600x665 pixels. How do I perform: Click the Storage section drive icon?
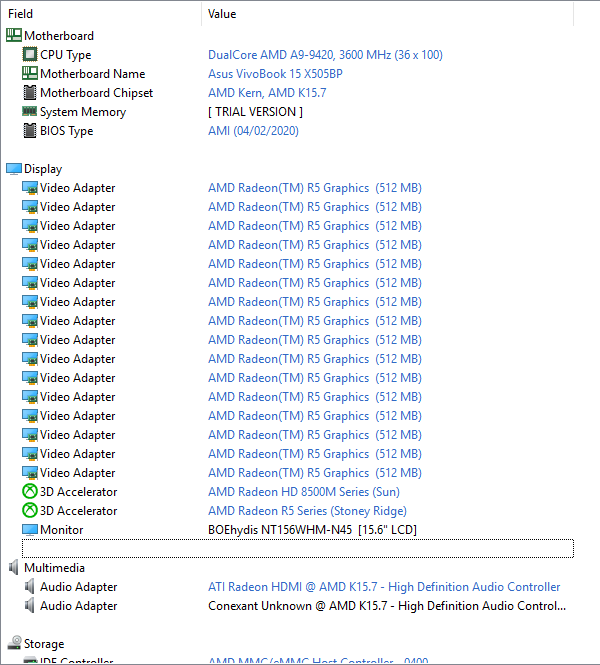point(14,643)
